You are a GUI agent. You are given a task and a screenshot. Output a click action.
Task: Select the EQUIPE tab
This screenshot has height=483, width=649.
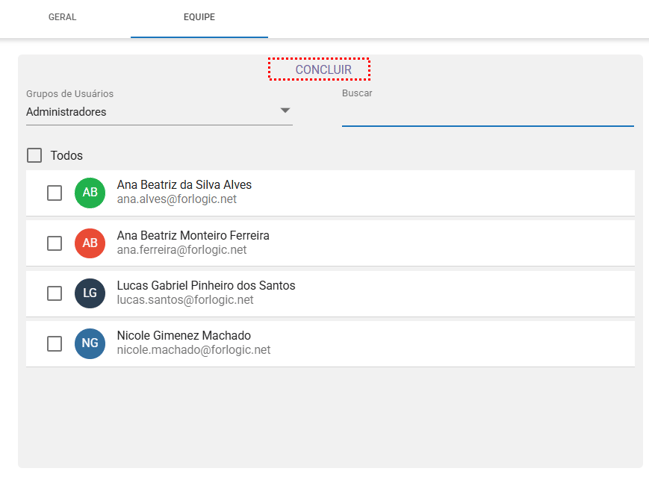(x=198, y=18)
